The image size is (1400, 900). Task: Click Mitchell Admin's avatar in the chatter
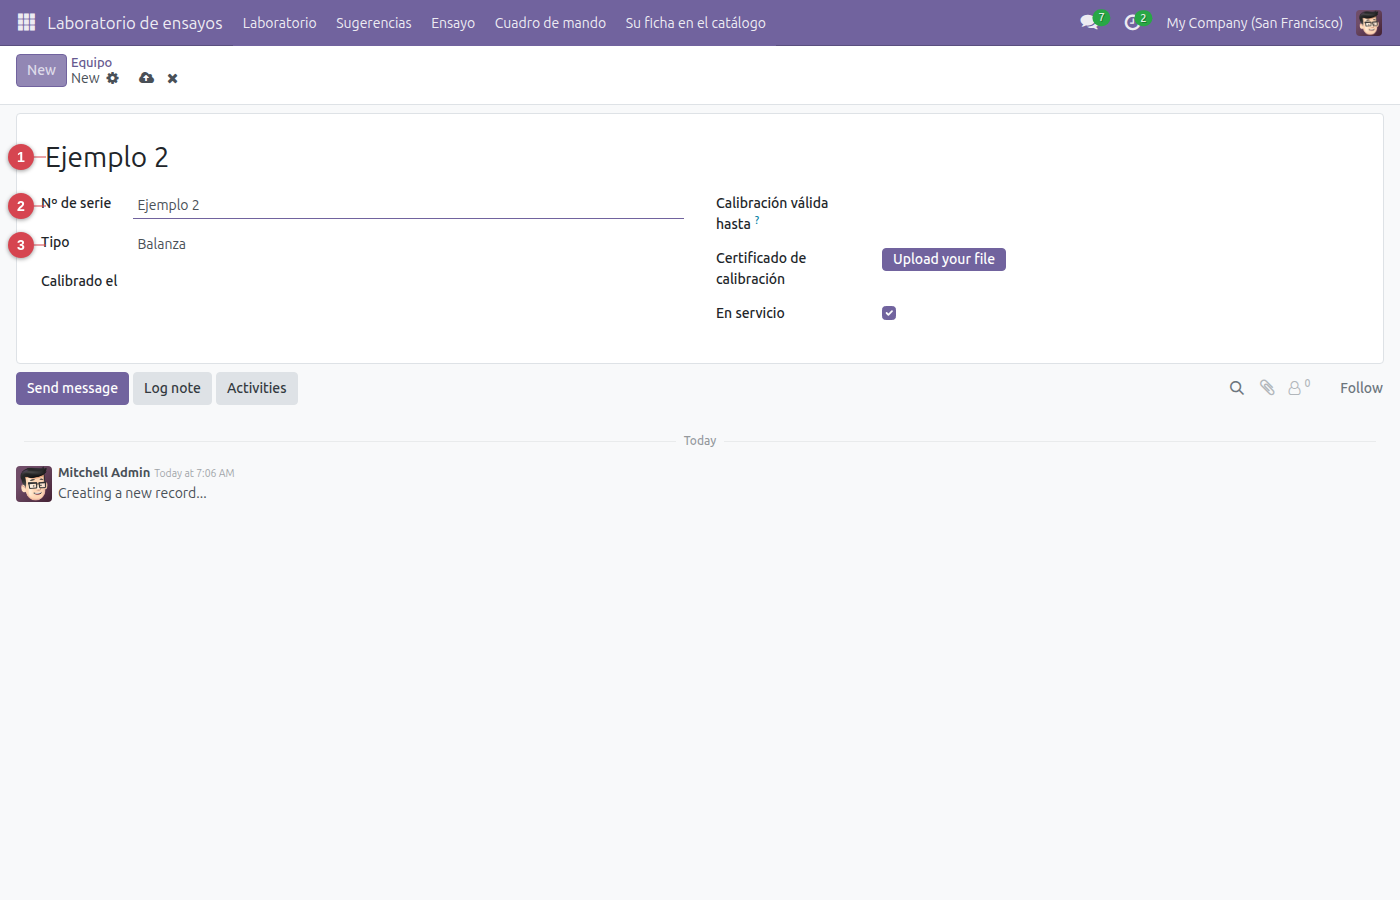pos(34,484)
